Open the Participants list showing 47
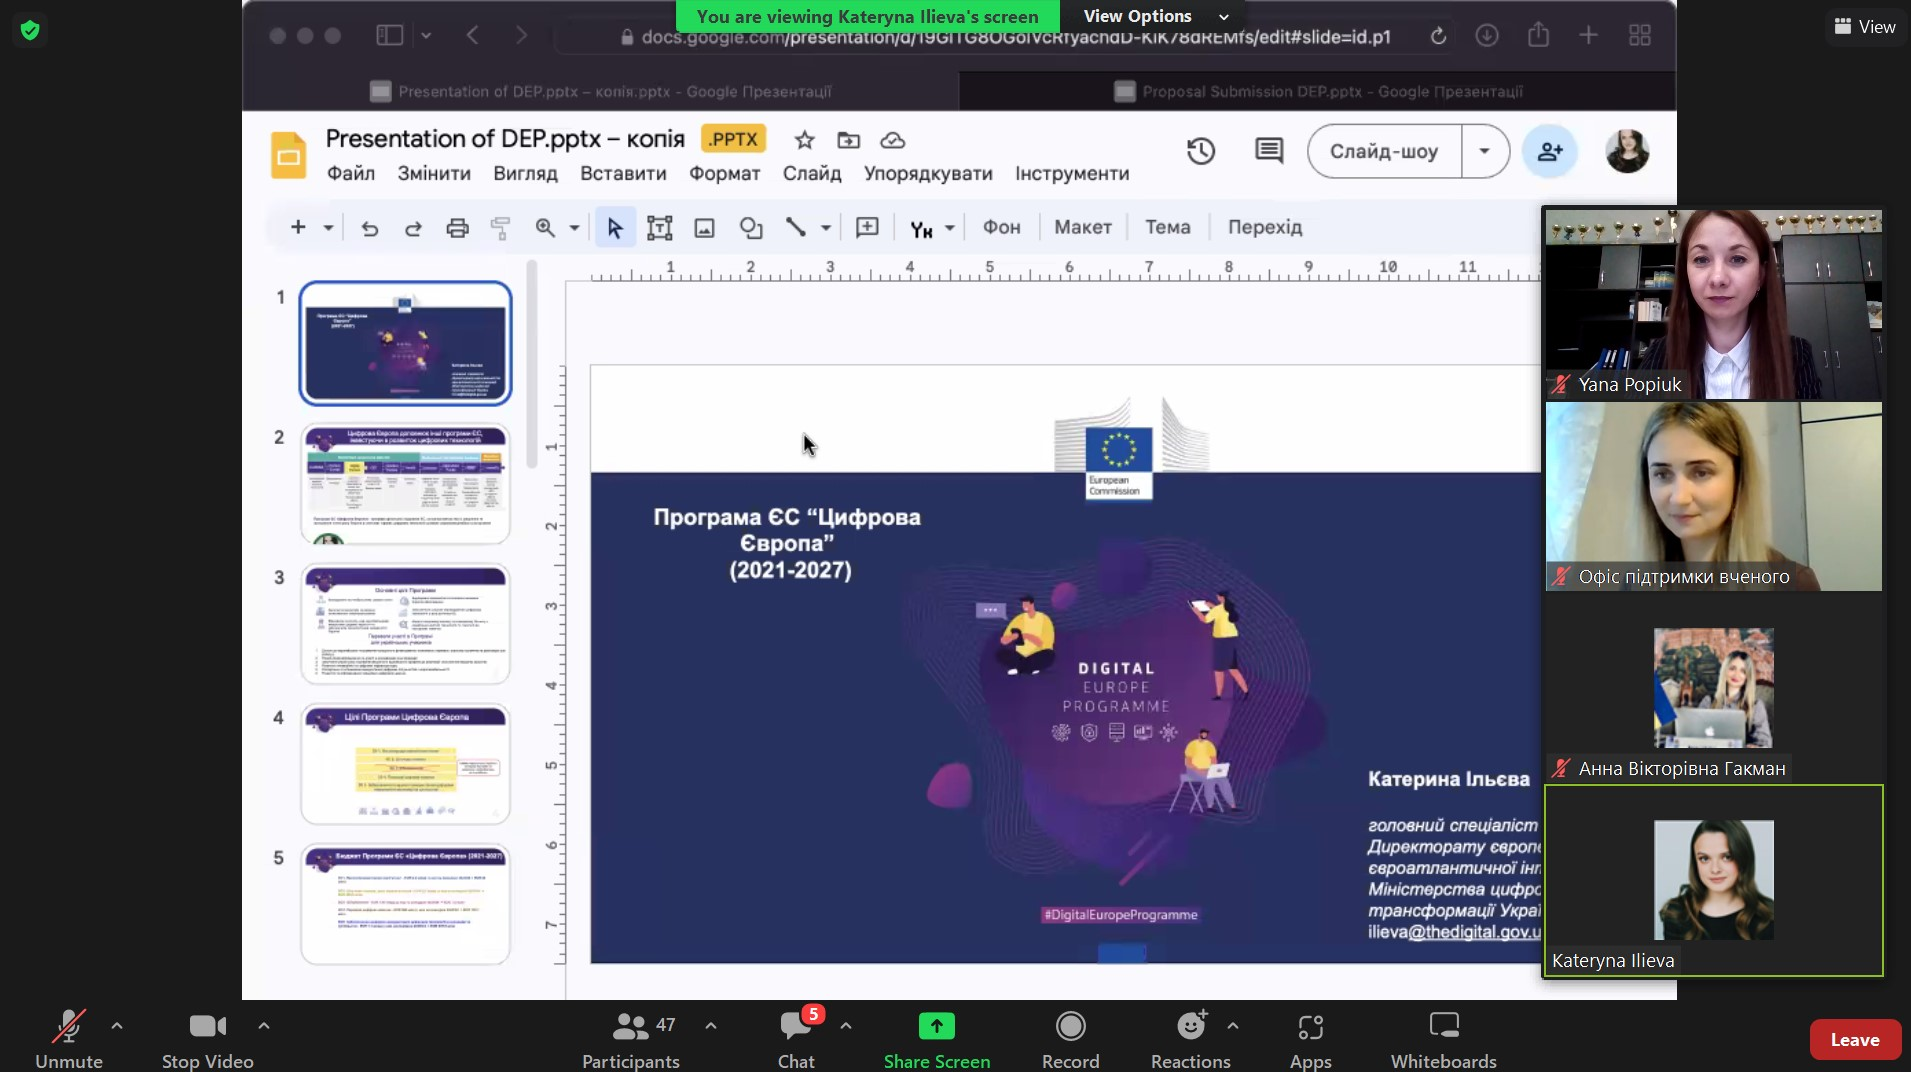1911x1072 pixels. click(631, 1040)
